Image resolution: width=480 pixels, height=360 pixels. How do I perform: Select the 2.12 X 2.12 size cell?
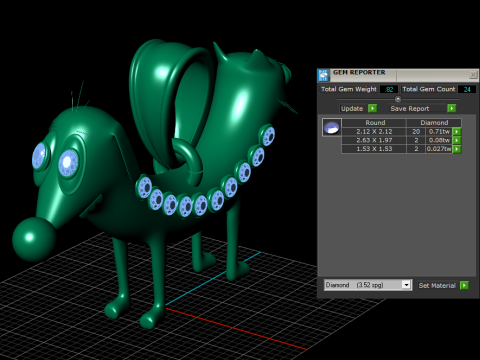(374, 132)
